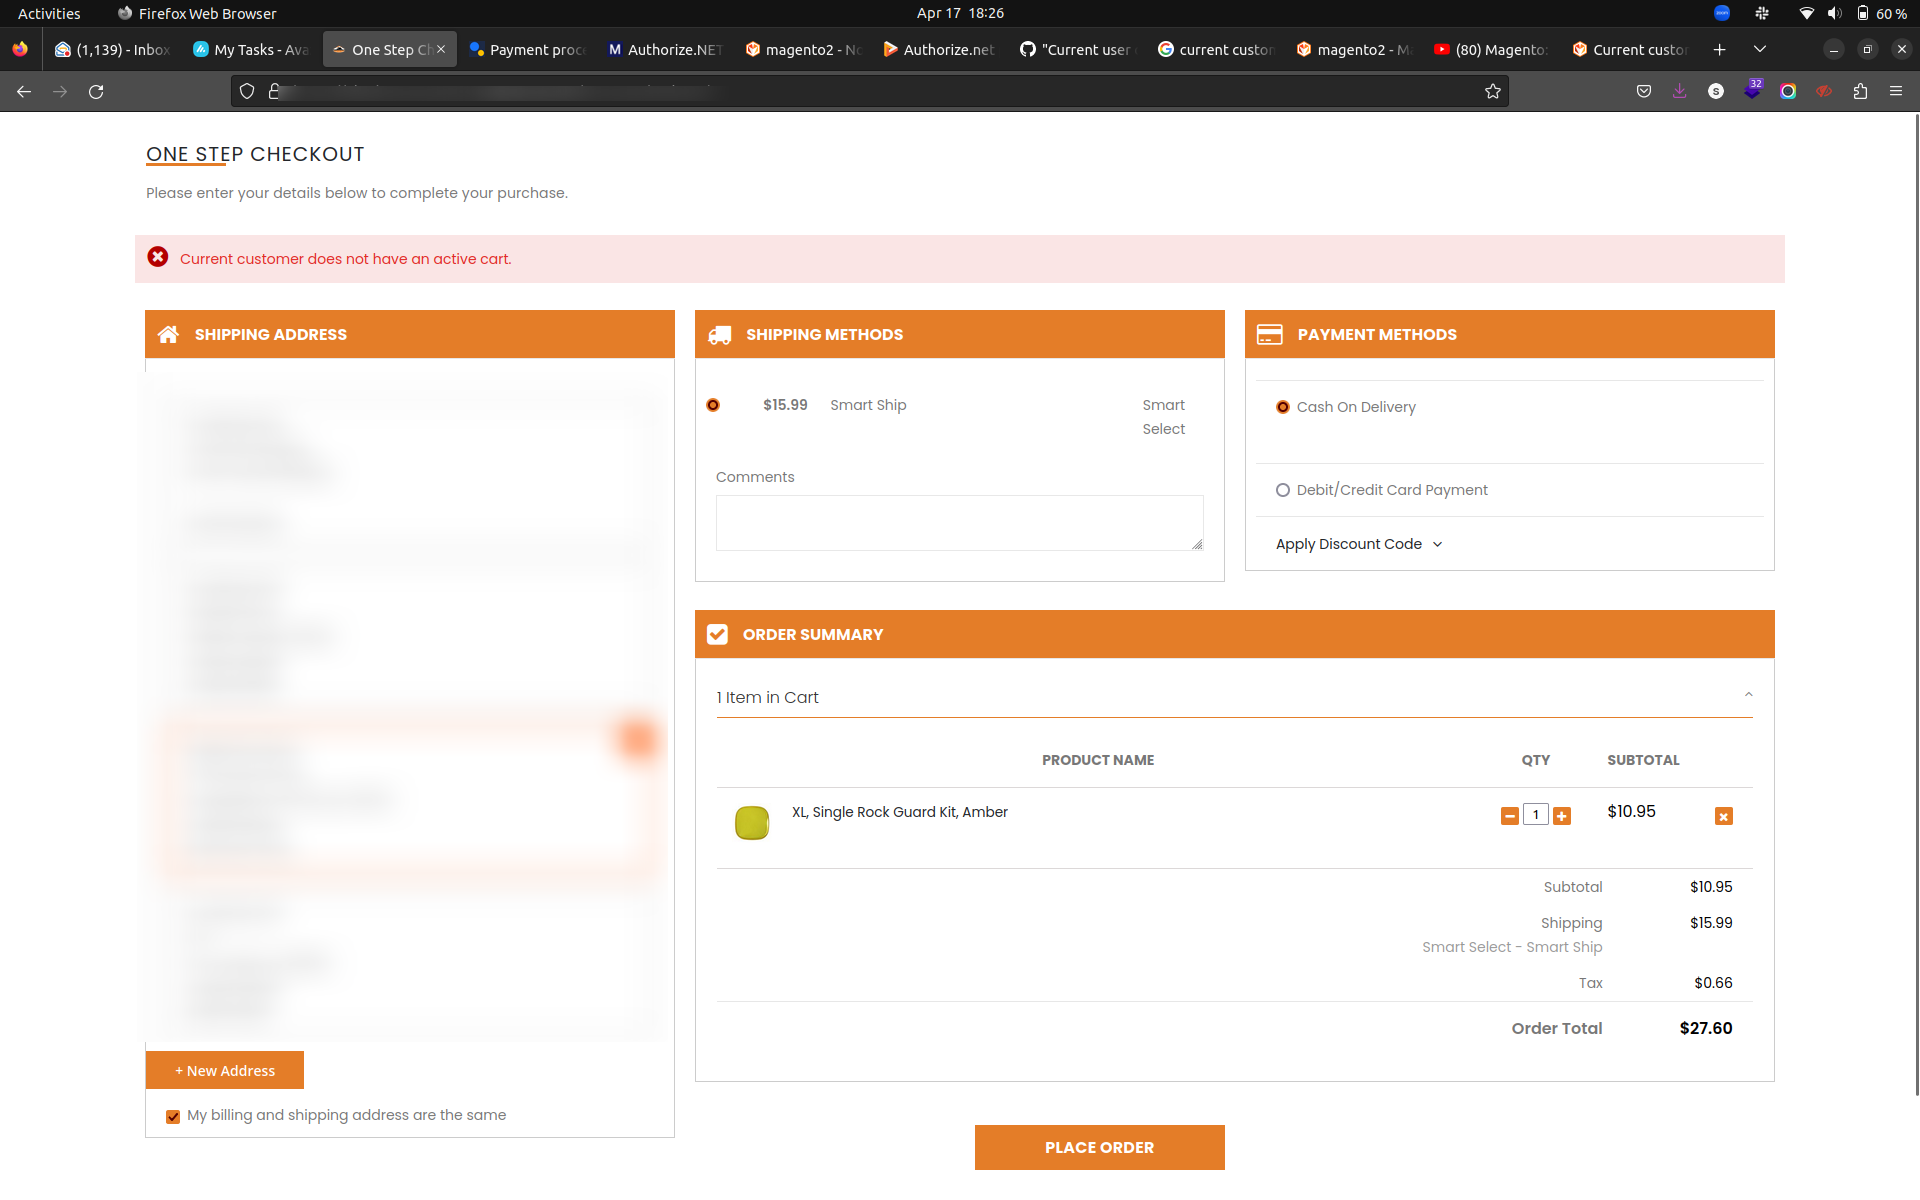Switch to the Authorize.NET tab

[665, 49]
